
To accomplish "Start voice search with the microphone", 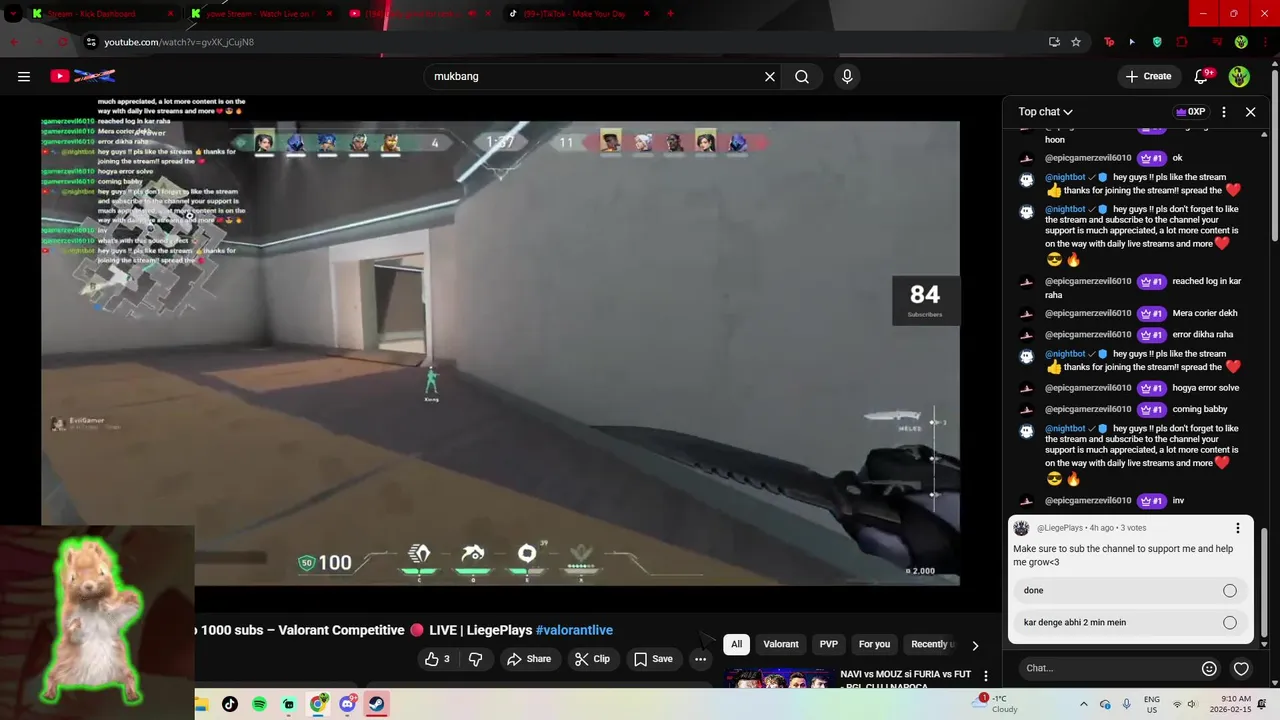I will click(847, 76).
